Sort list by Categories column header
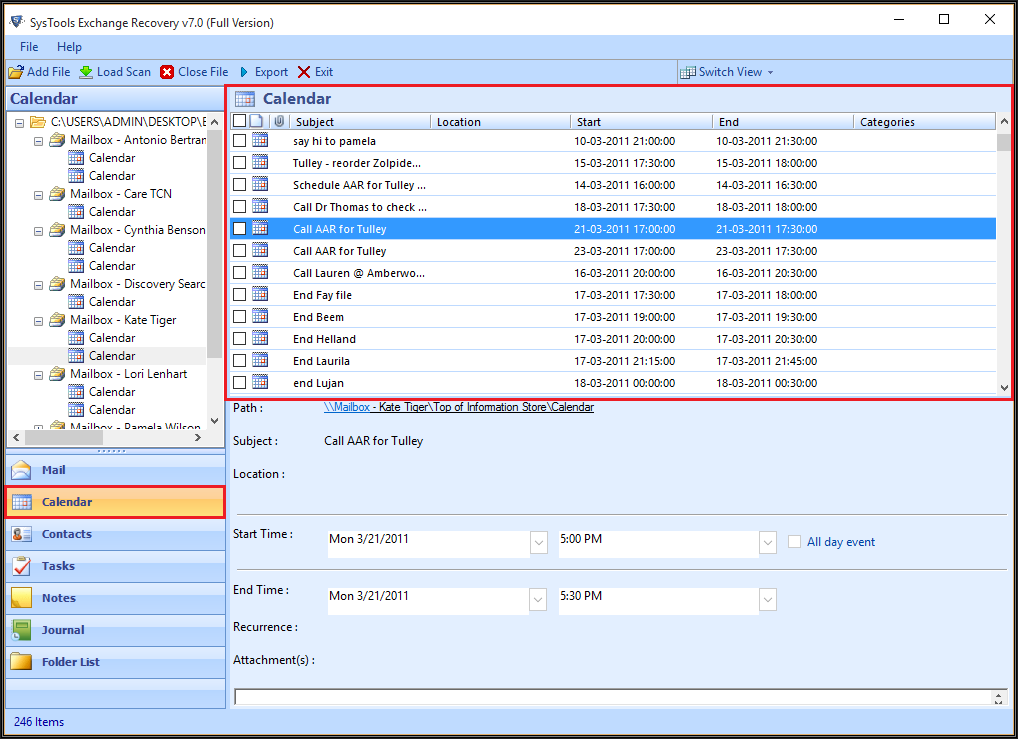Image resolution: width=1018 pixels, height=739 pixels. click(x=924, y=121)
